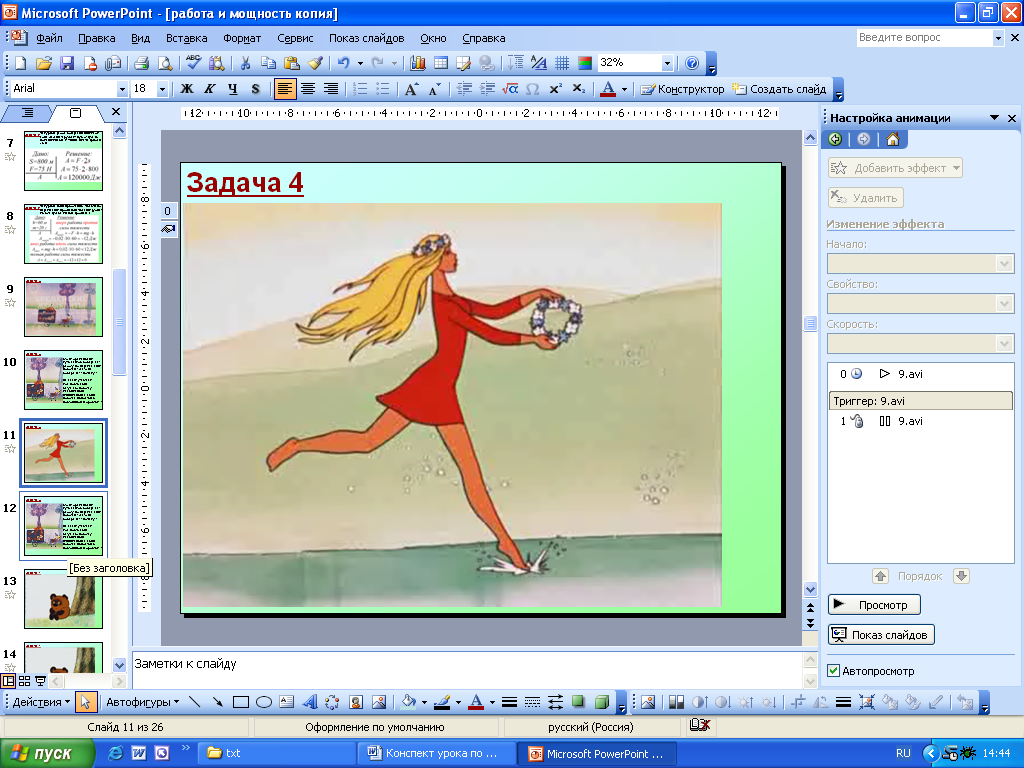
Task: Insert symbol Omega icon
Action: click(x=533, y=89)
